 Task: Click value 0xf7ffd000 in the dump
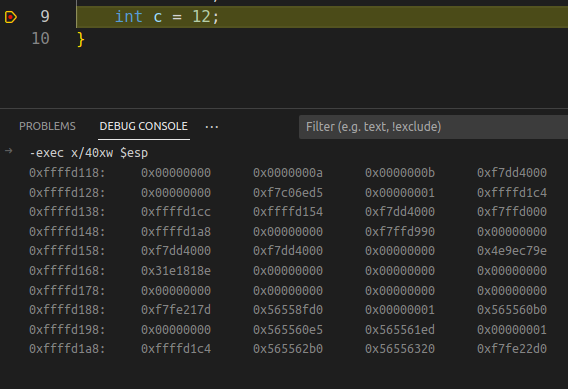[x=512, y=212]
